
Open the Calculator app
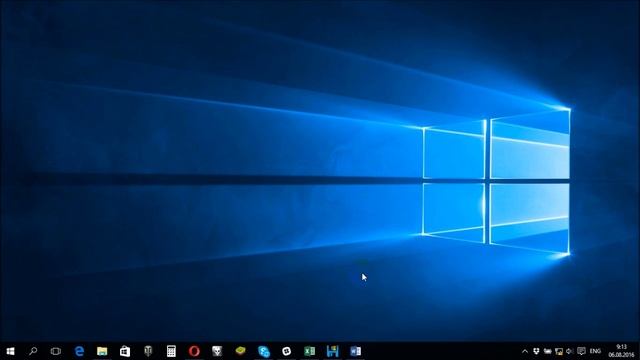(171, 351)
